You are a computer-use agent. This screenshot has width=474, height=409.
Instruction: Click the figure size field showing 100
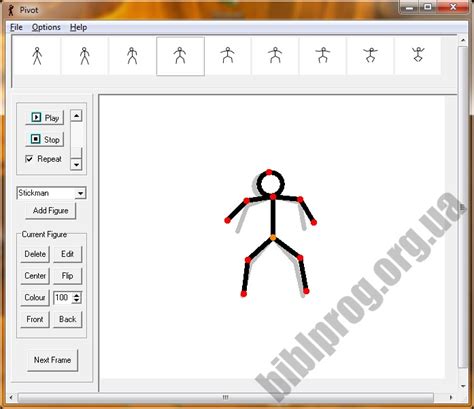(x=63, y=297)
